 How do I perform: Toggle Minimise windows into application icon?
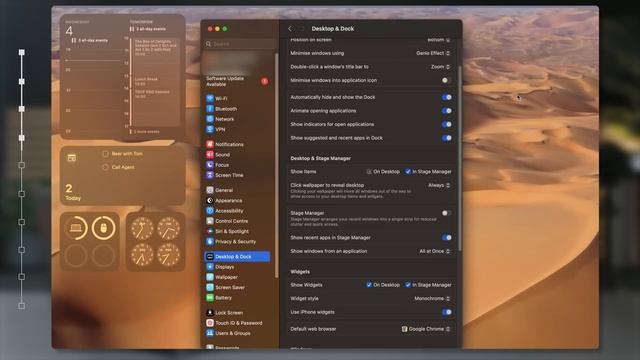pos(447,80)
